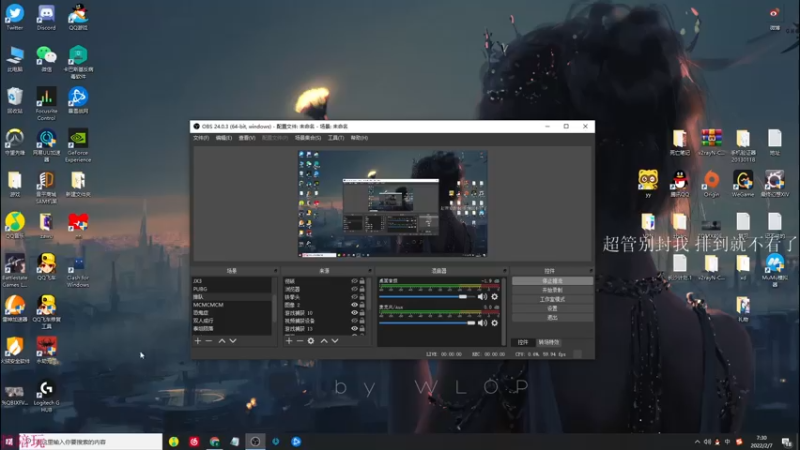Toggle visibility of the 视频捕获设备 source
This screenshot has width=800, height=450.
pos(354,321)
